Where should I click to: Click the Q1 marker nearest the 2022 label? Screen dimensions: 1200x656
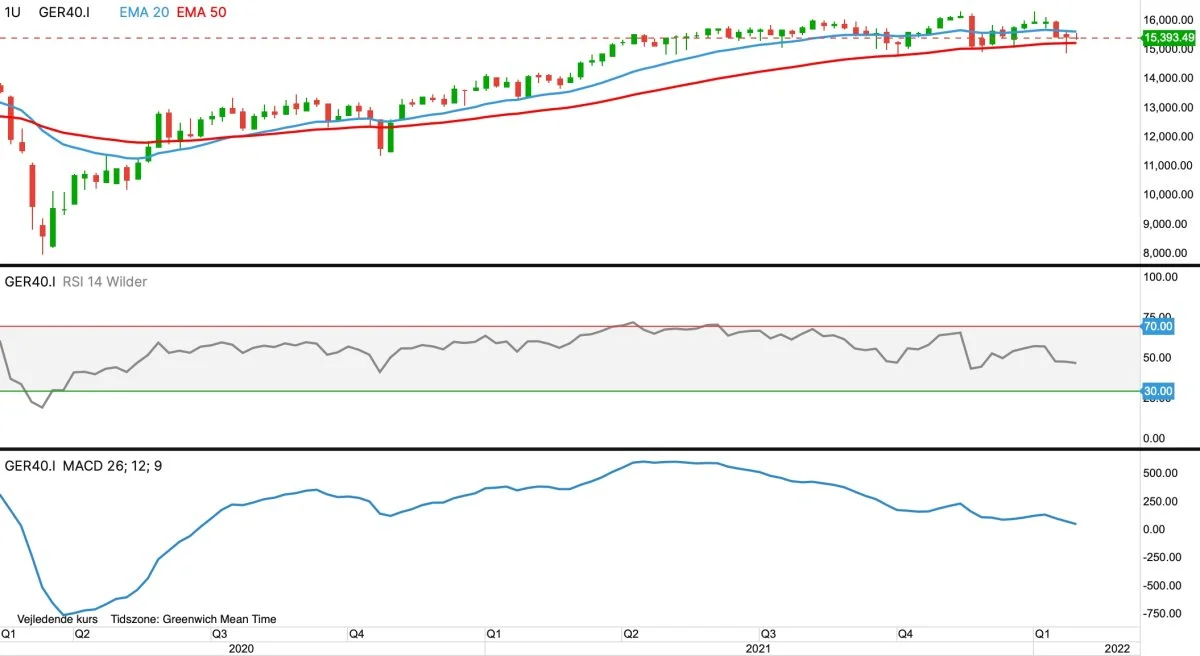(1042, 634)
